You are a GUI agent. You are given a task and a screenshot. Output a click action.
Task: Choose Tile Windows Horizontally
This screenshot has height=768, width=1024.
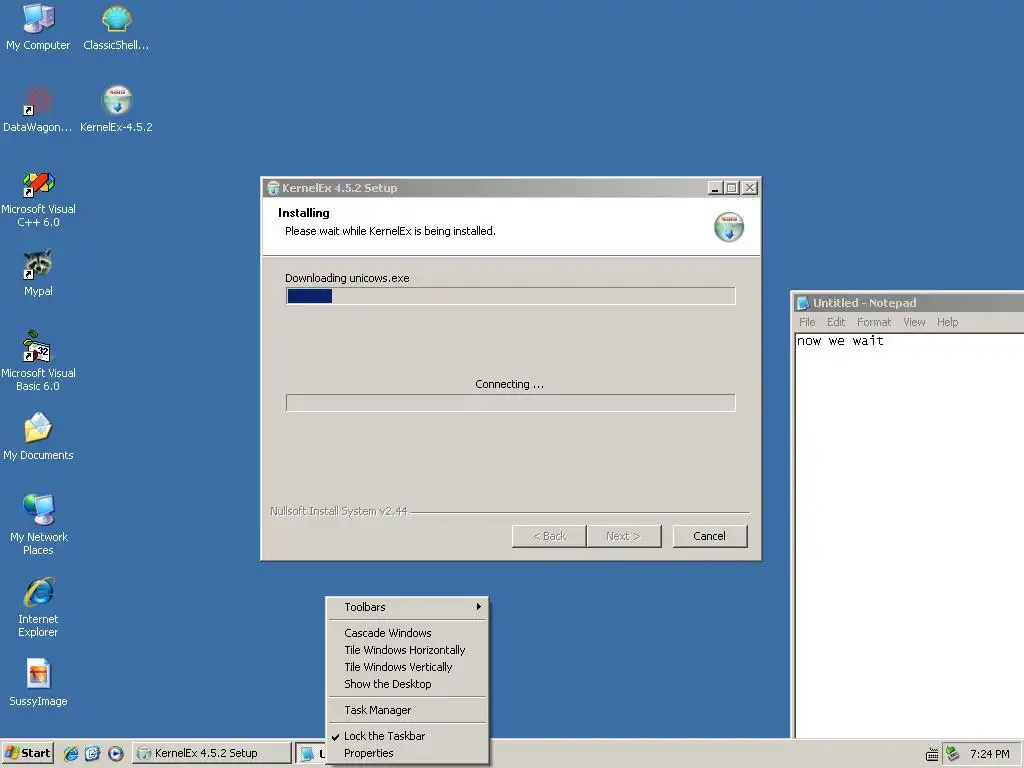tap(408, 650)
